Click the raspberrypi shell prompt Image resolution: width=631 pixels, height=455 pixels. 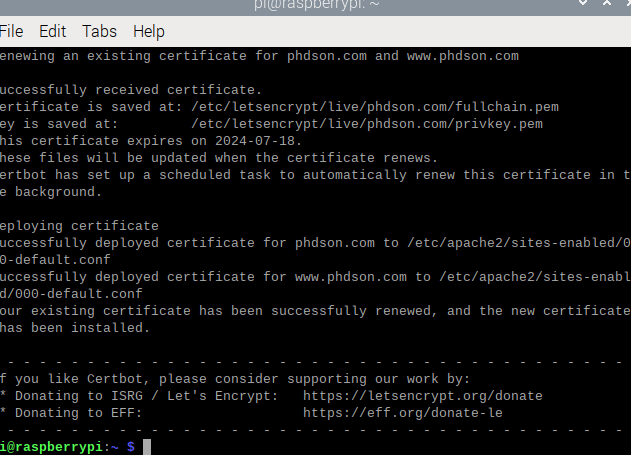pyautogui.click(x=67, y=447)
